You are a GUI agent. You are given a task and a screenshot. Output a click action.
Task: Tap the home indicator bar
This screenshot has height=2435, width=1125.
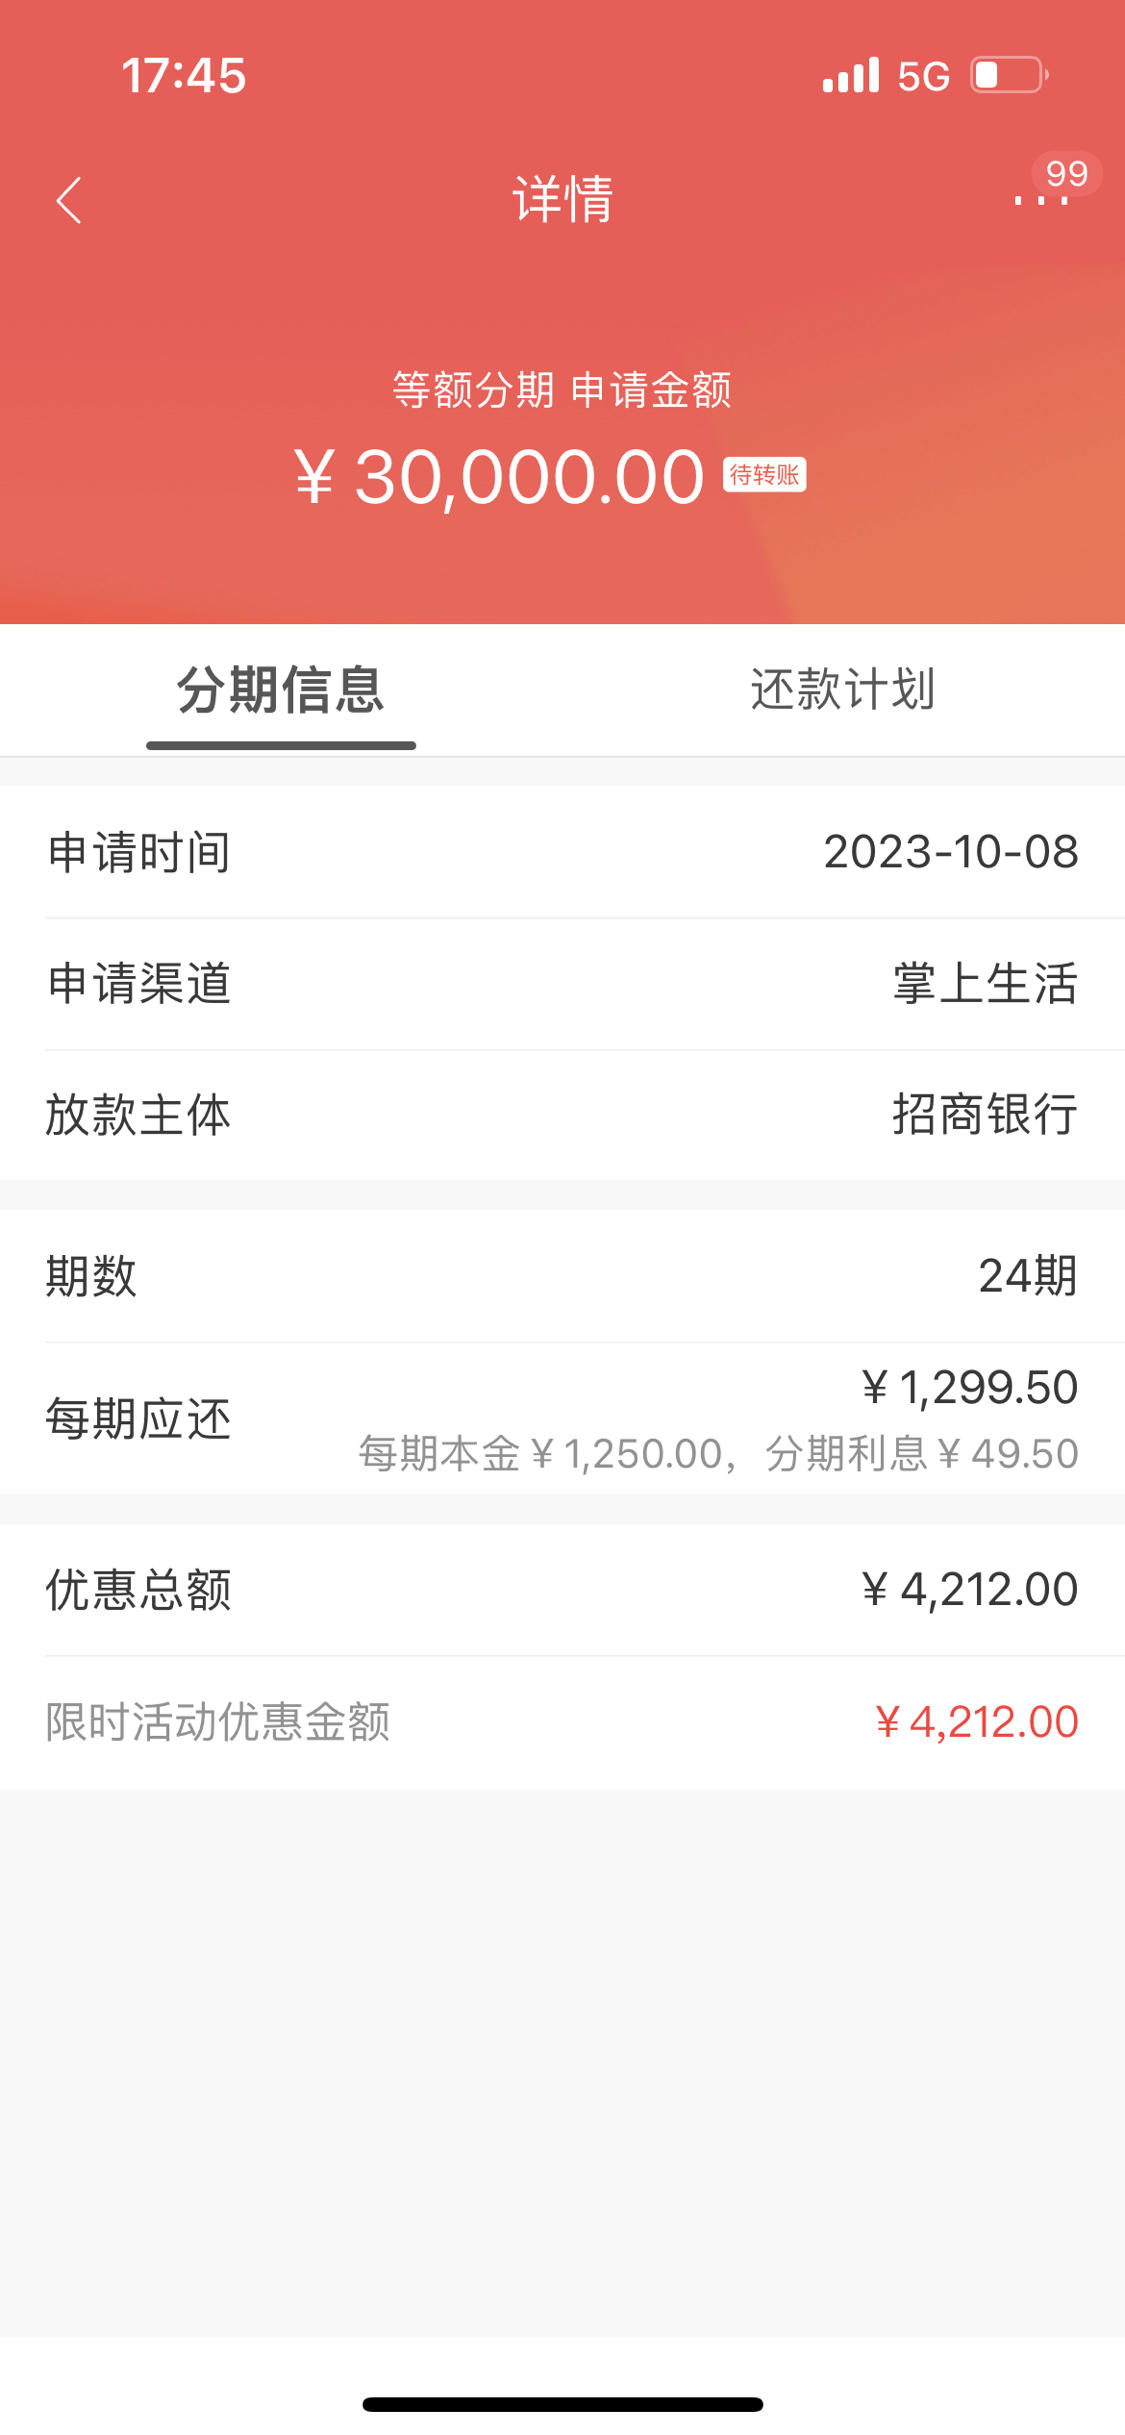562,2404
